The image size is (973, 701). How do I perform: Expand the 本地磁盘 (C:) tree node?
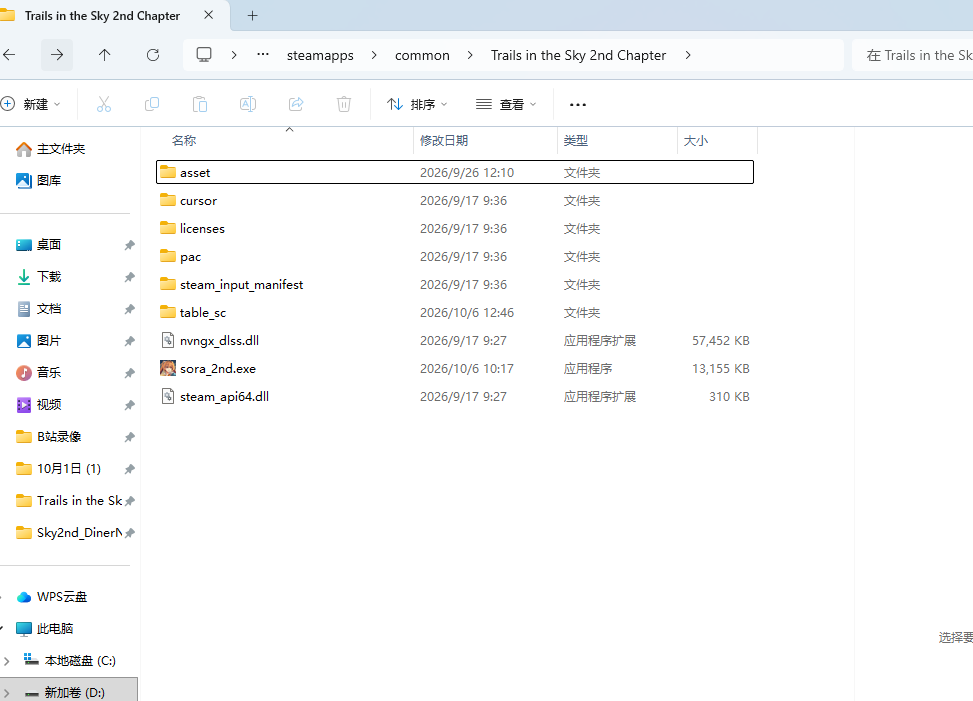tap(6, 661)
